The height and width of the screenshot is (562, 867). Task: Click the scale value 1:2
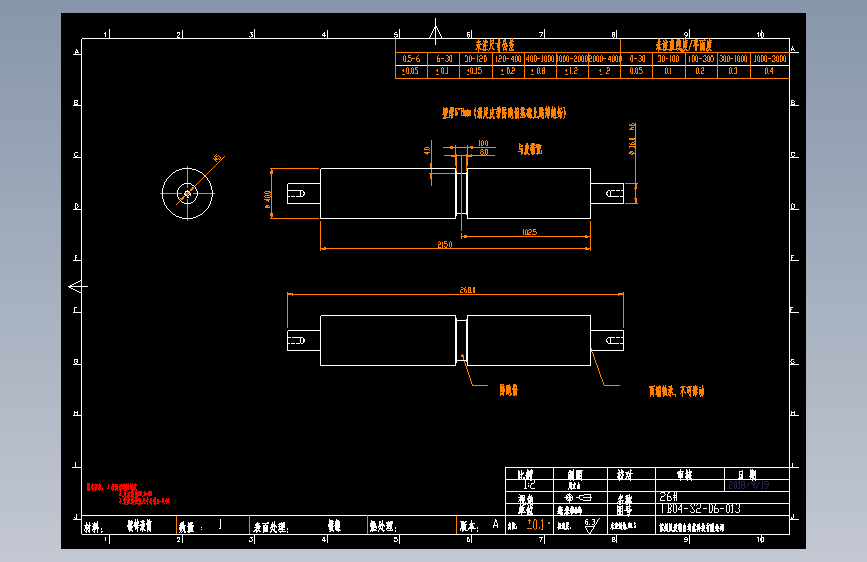pos(529,485)
